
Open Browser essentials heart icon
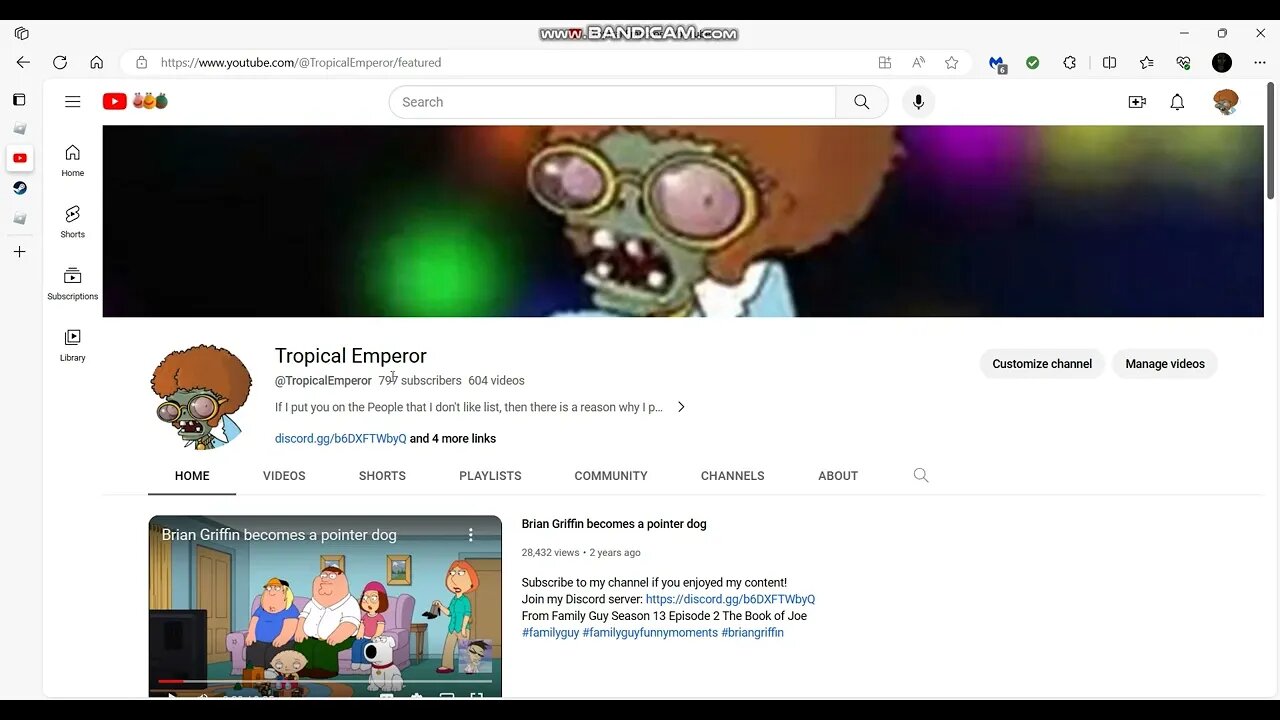[x=1183, y=62]
